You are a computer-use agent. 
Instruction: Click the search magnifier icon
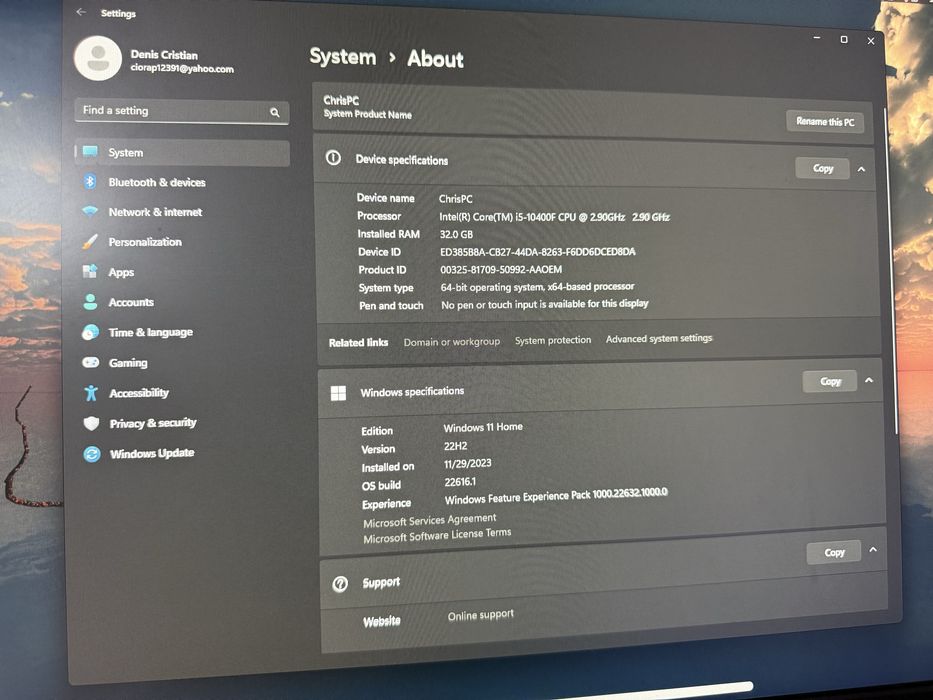(x=274, y=112)
